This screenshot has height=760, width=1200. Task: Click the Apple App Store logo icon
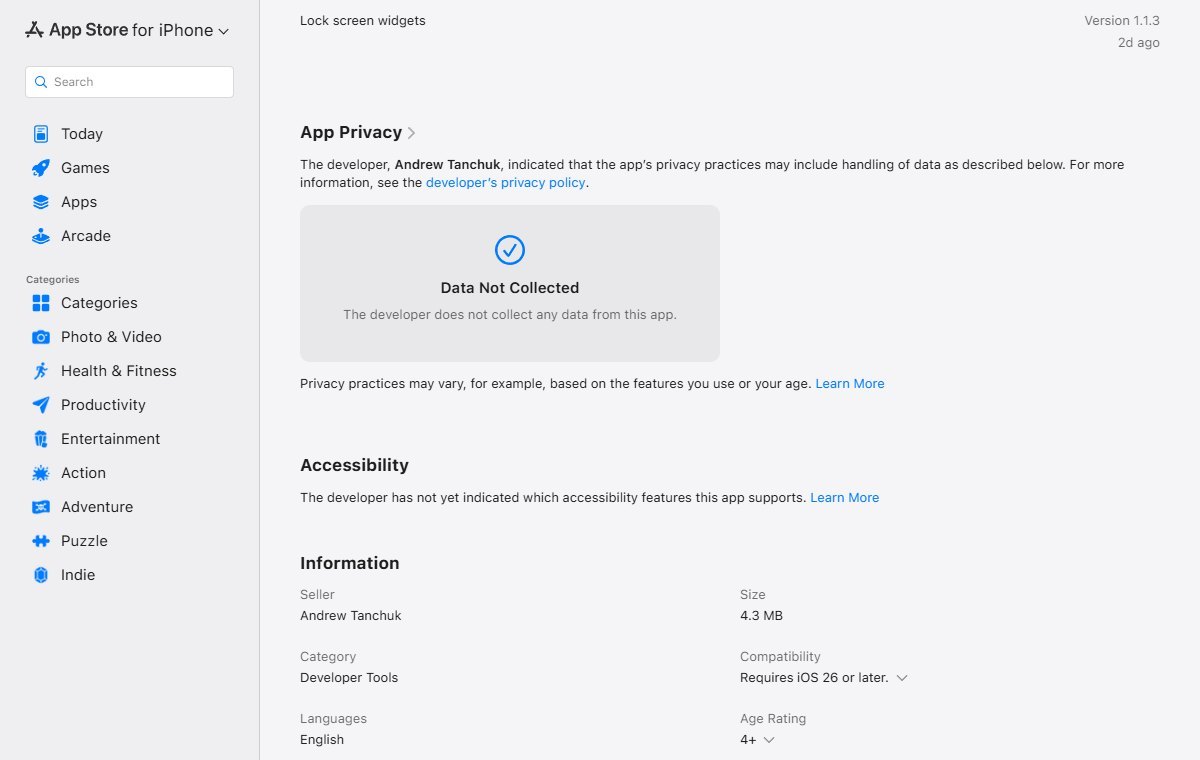(x=35, y=30)
